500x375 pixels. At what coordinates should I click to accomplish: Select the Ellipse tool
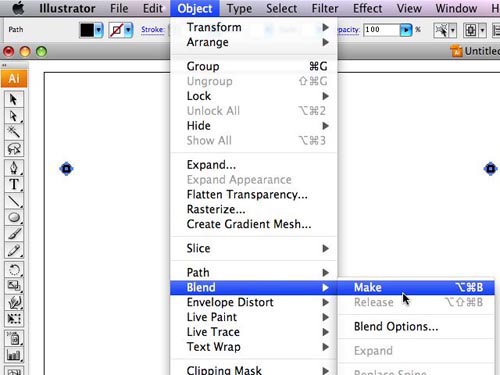click(14, 217)
